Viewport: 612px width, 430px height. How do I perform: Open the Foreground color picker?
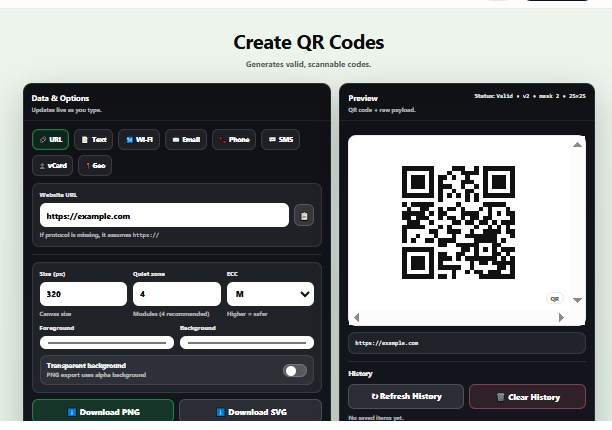click(106, 342)
